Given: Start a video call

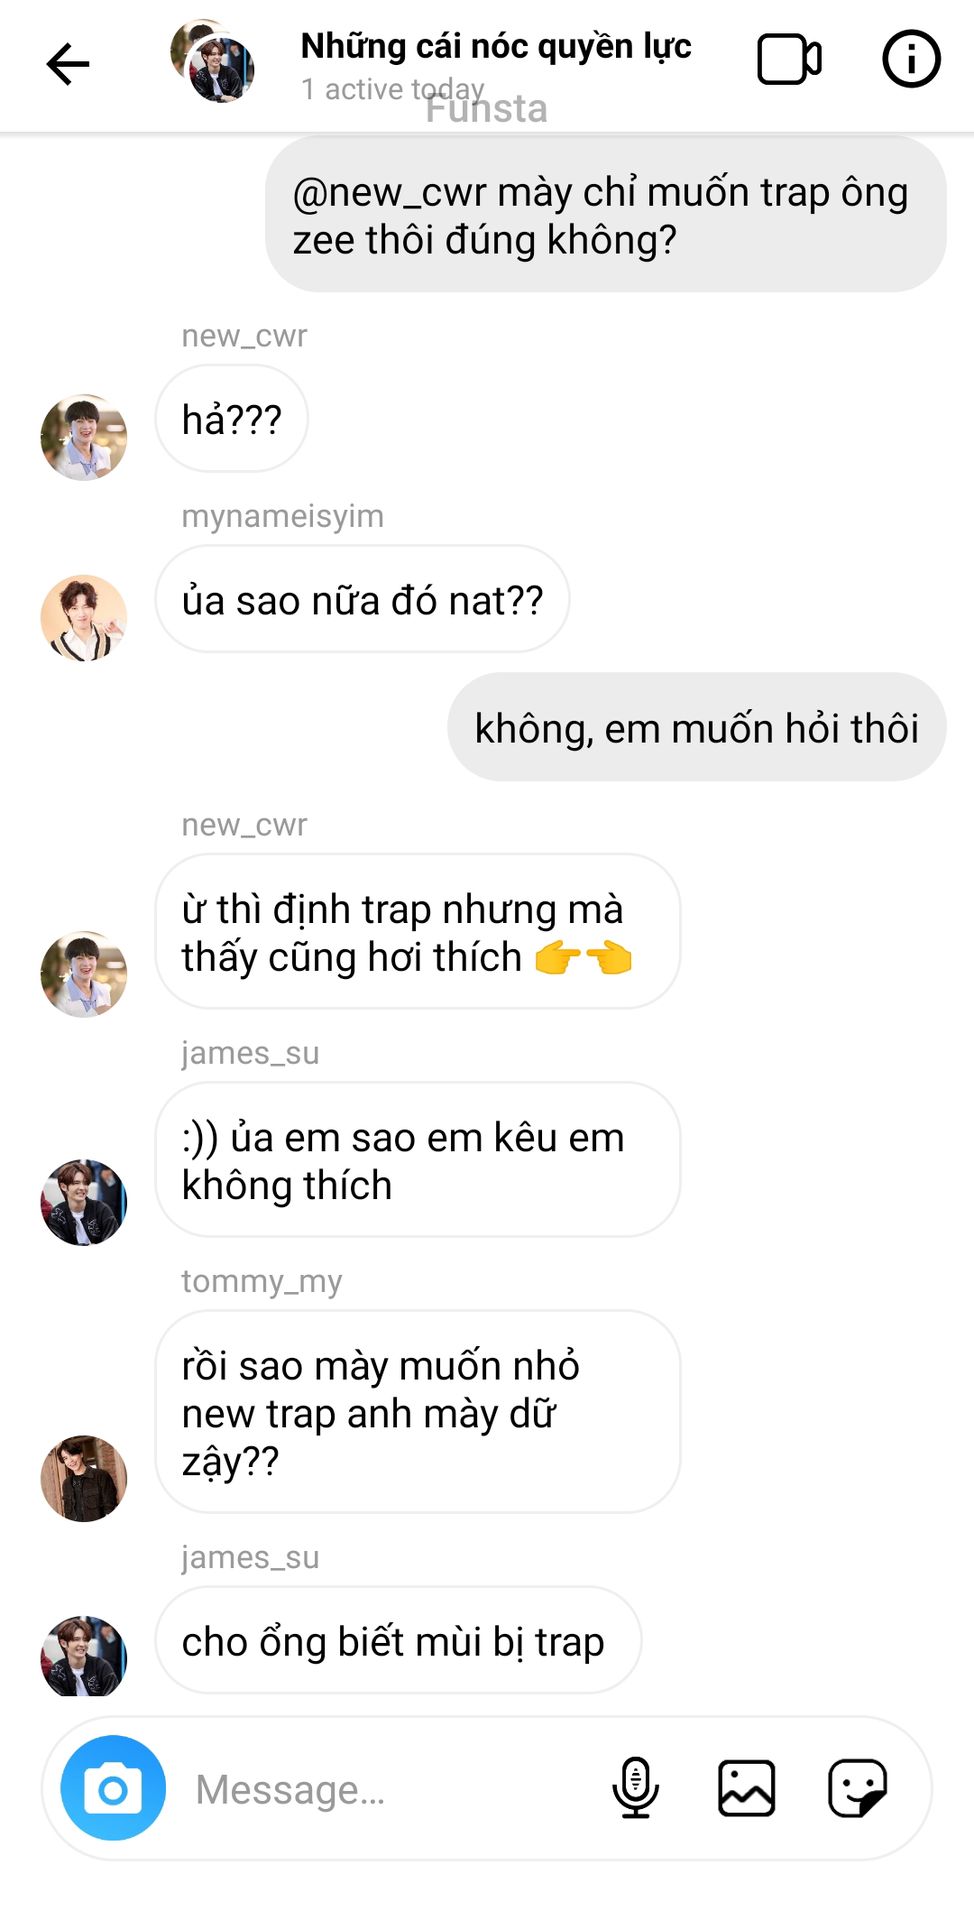Looking at the screenshot, I should 789,60.
